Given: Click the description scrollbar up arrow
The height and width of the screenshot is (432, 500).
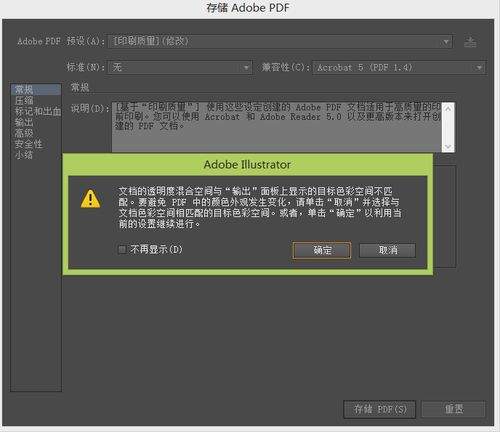Looking at the screenshot, I should click(448, 109).
